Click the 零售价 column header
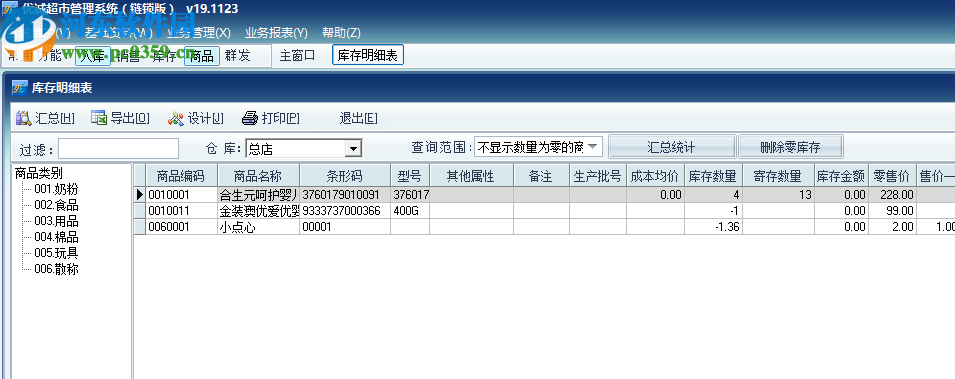Viewport: 955px width, 379px height. tap(891, 176)
